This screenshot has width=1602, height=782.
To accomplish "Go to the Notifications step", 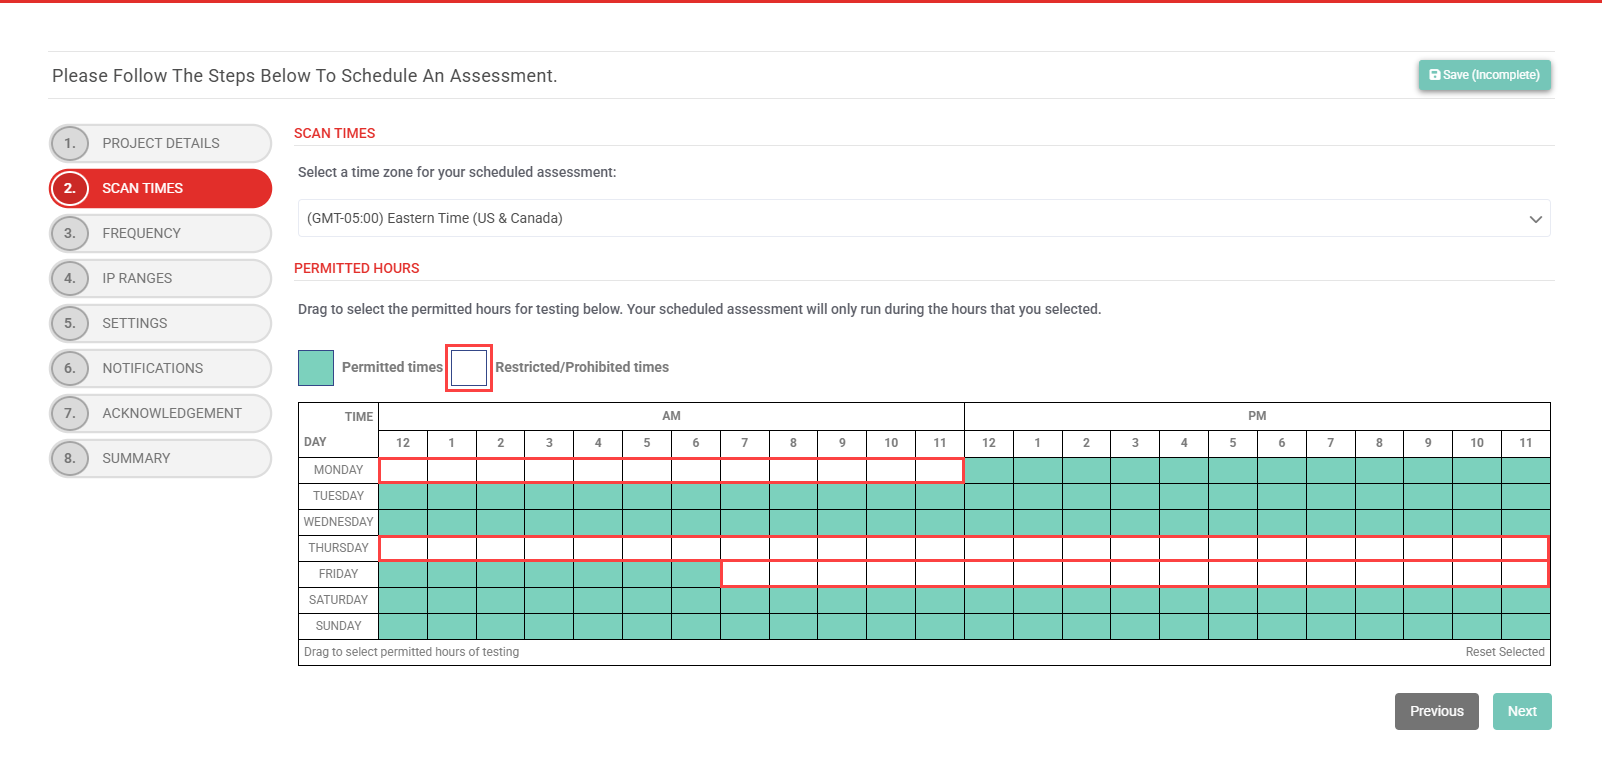I will (160, 368).
